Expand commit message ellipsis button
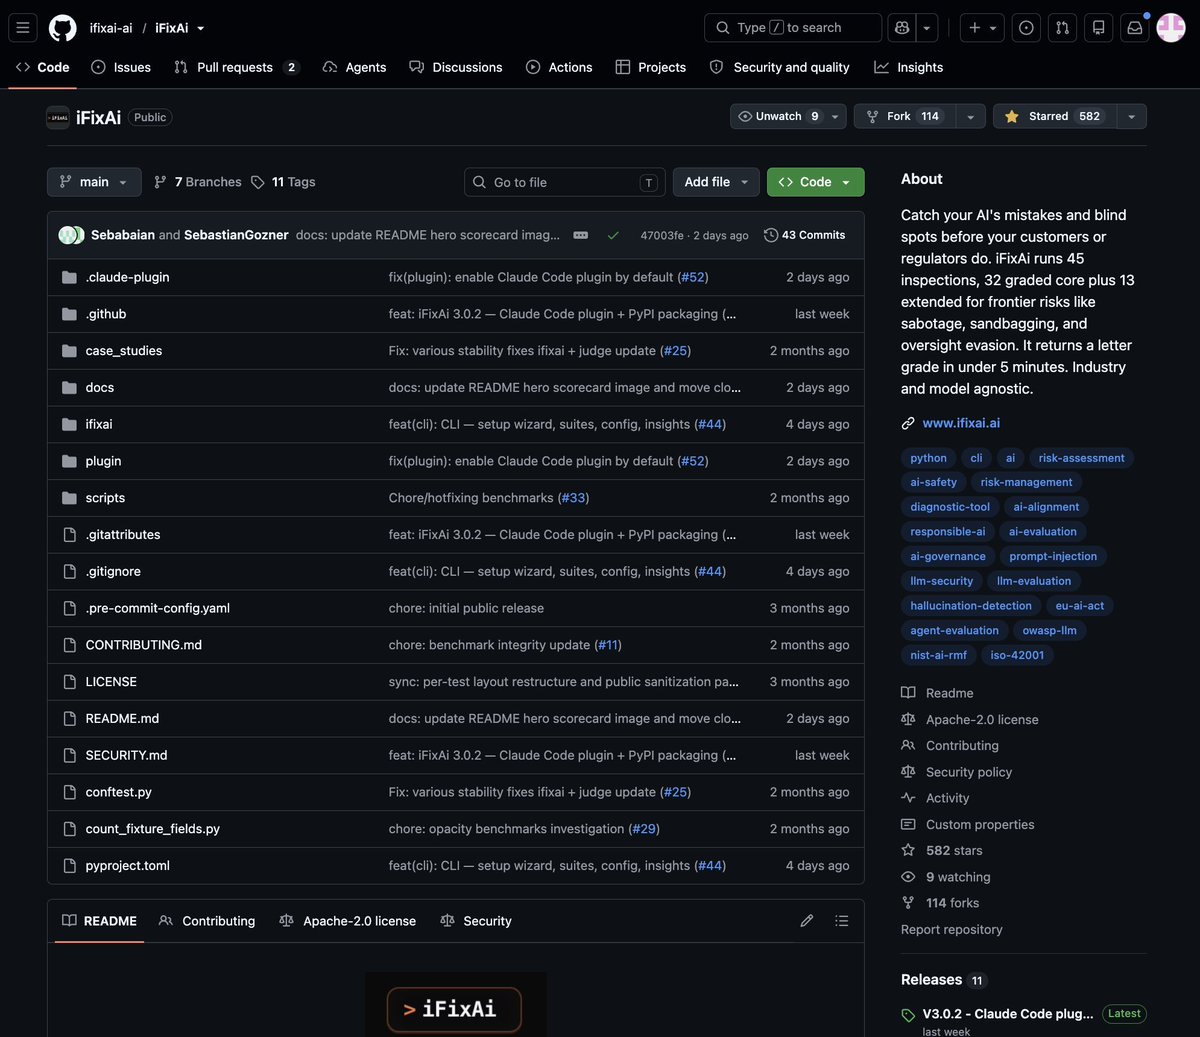 581,235
